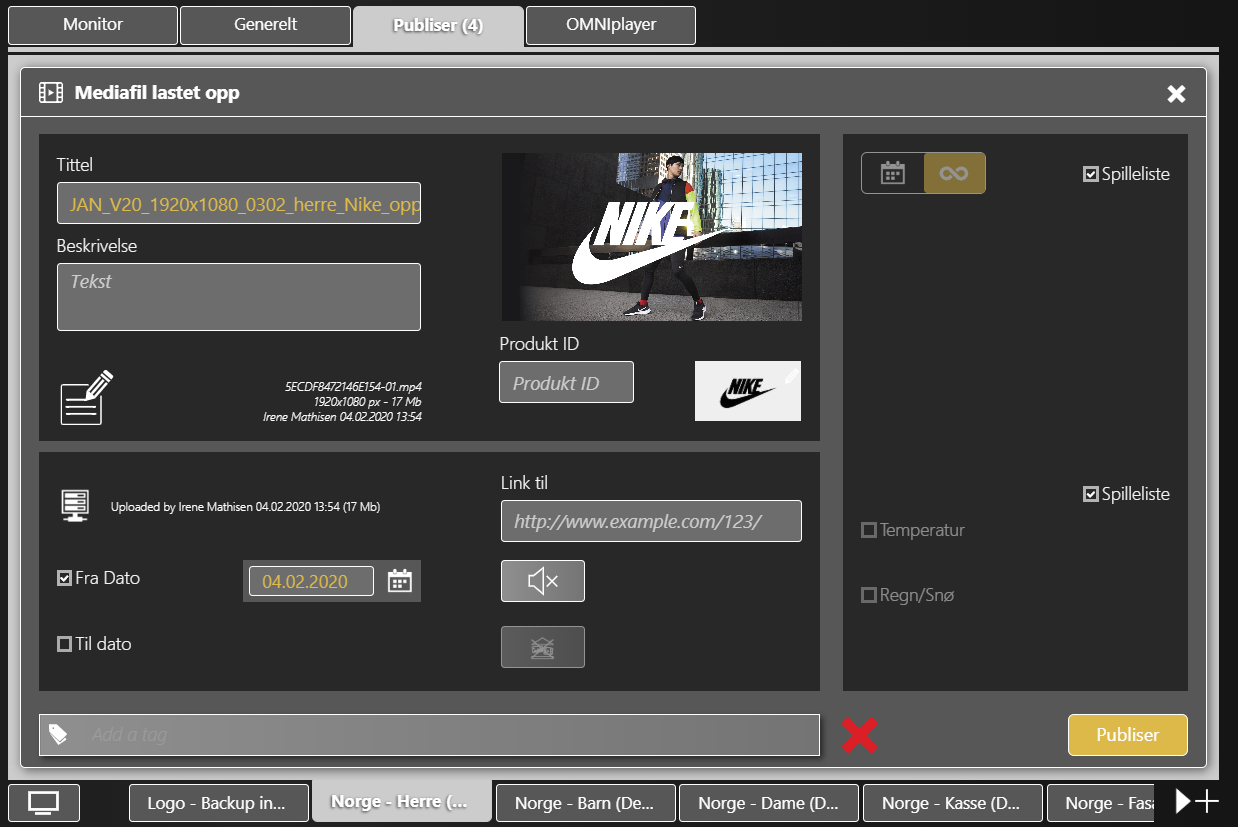Click the yellow Publiser button

coord(1127,735)
